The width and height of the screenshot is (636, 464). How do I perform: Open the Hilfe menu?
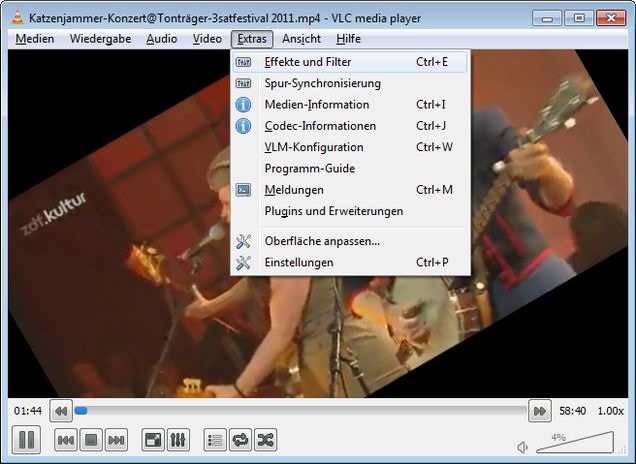click(348, 39)
